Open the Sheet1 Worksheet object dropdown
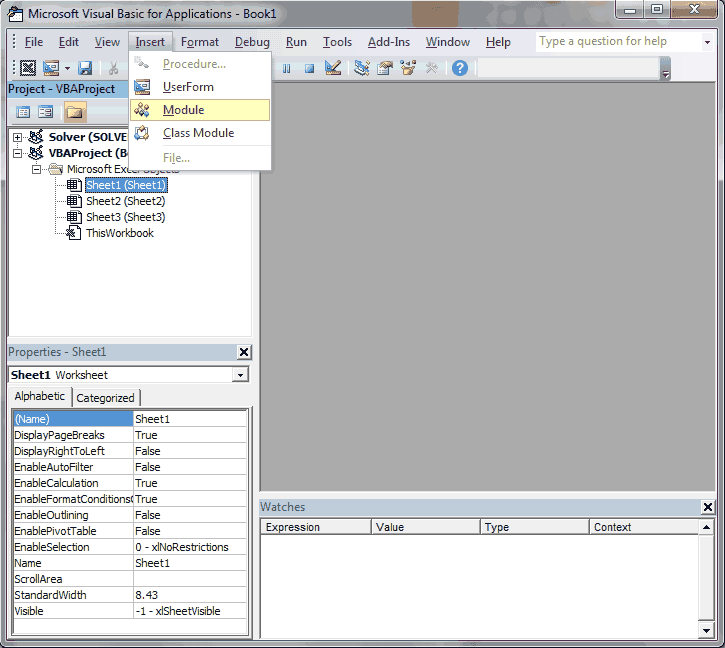725x648 pixels. click(240, 375)
